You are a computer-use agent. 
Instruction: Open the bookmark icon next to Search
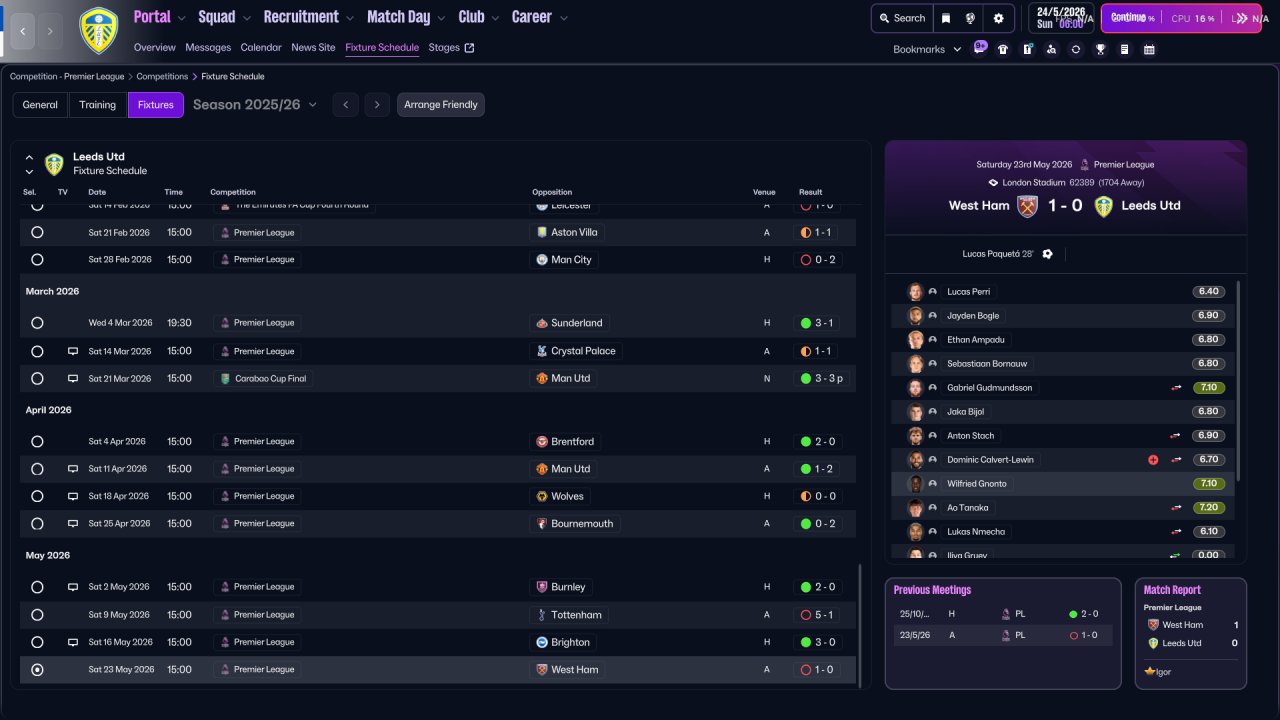(946, 18)
